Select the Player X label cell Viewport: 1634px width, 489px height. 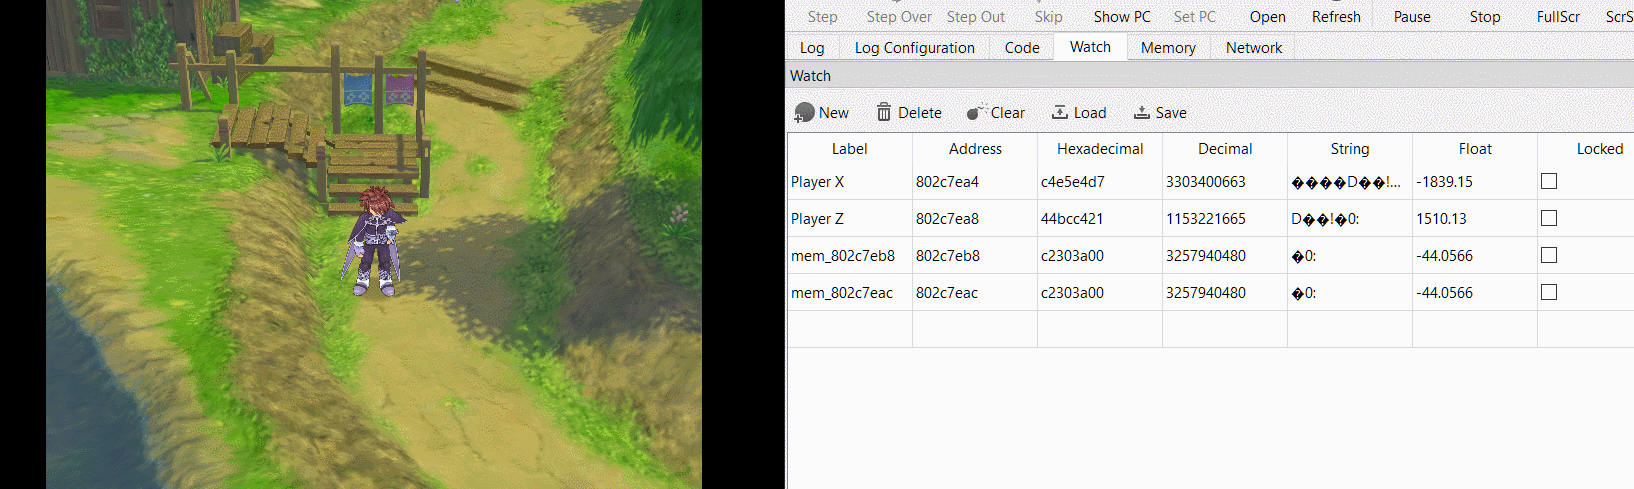(850, 182)
